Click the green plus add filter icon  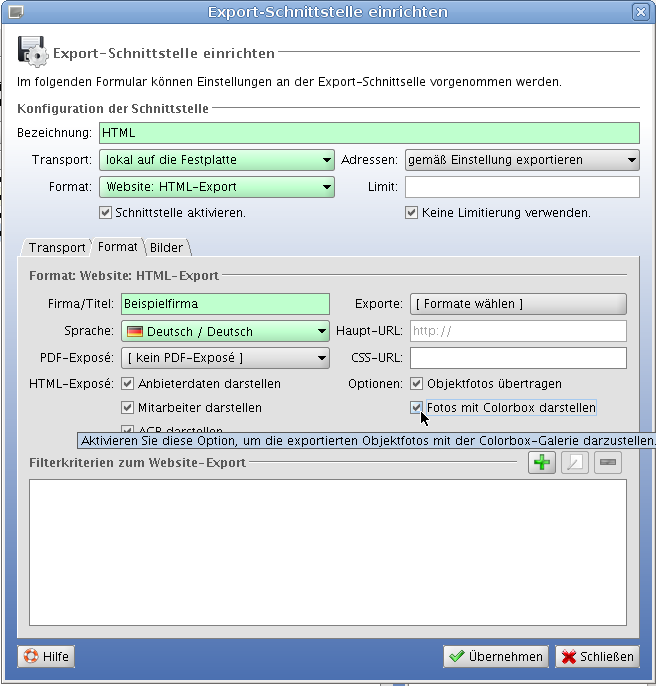click(541, 463)
